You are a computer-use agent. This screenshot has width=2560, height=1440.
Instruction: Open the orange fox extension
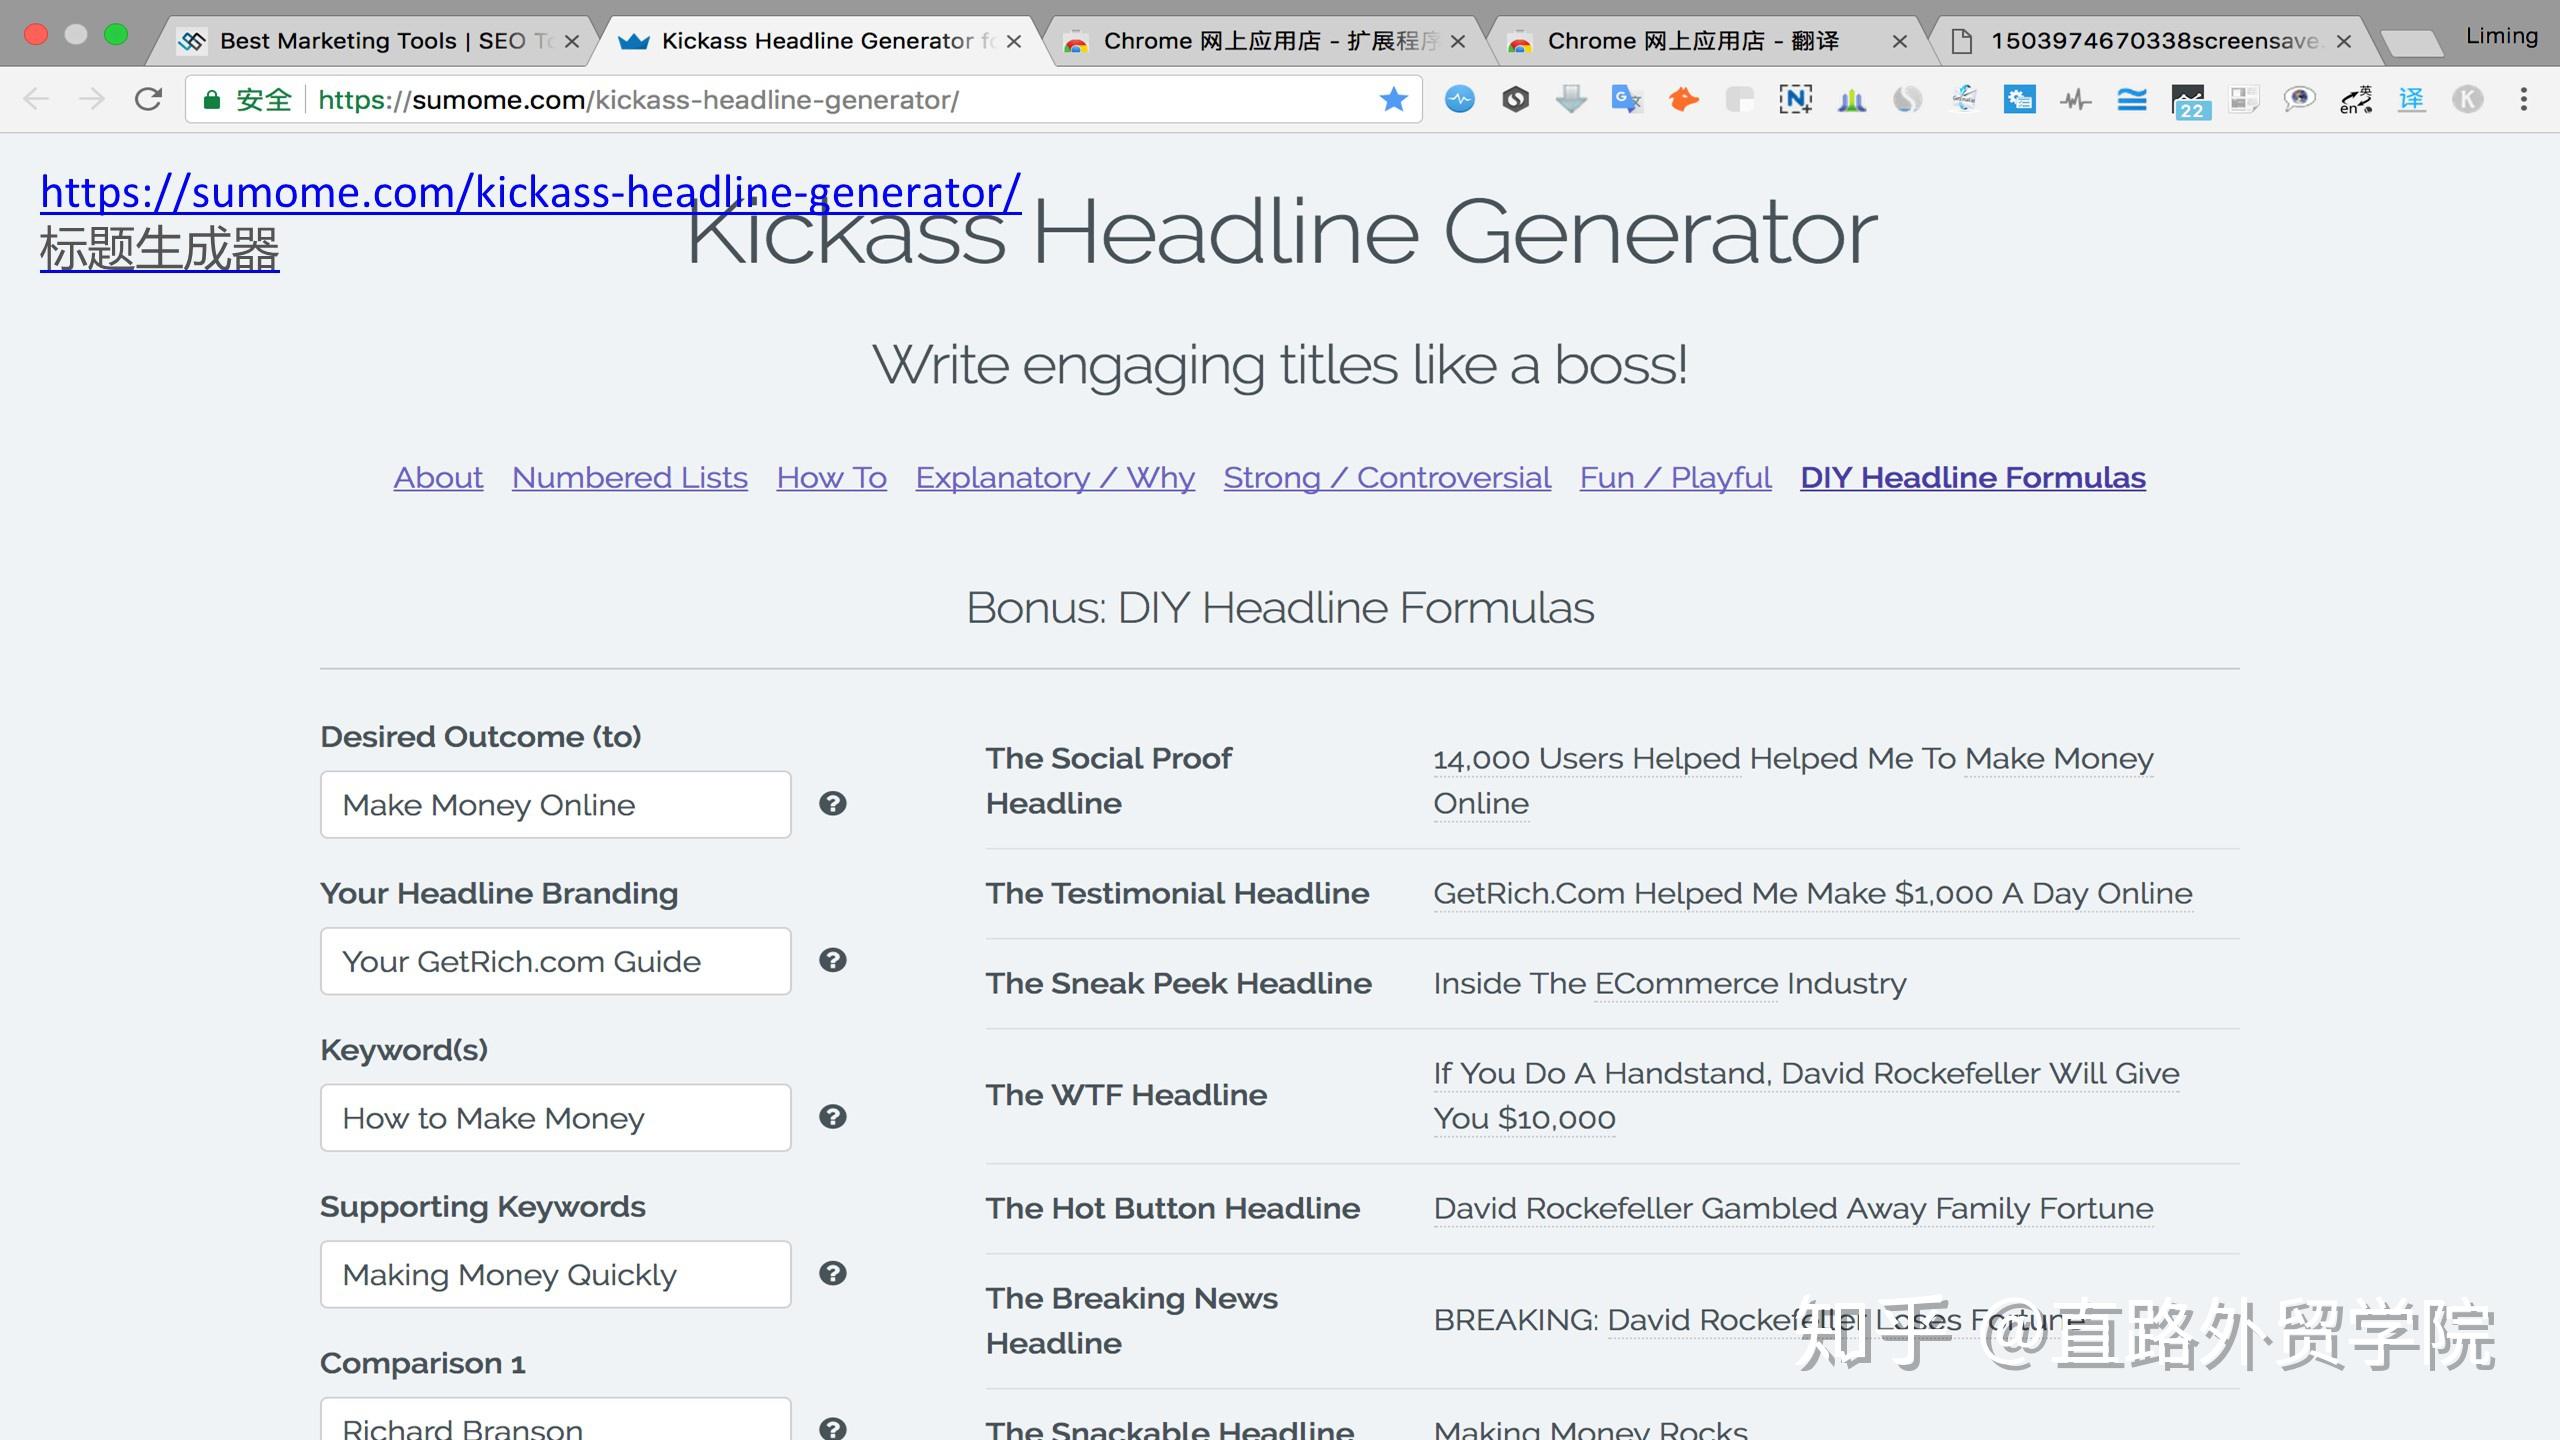coord(1683,99)
